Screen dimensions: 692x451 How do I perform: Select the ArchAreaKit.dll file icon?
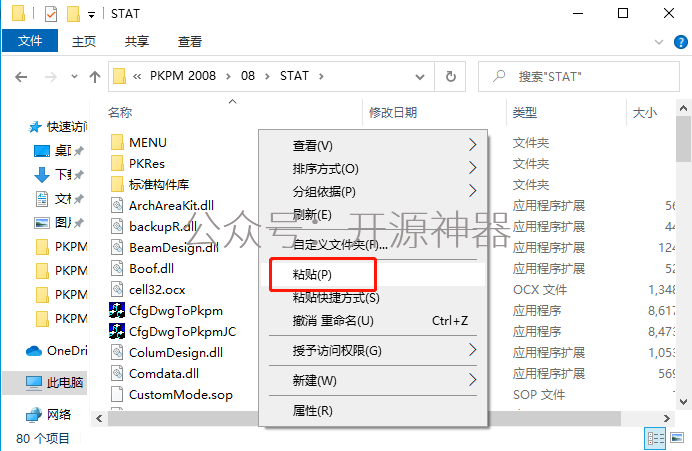[x=117, y=206]
